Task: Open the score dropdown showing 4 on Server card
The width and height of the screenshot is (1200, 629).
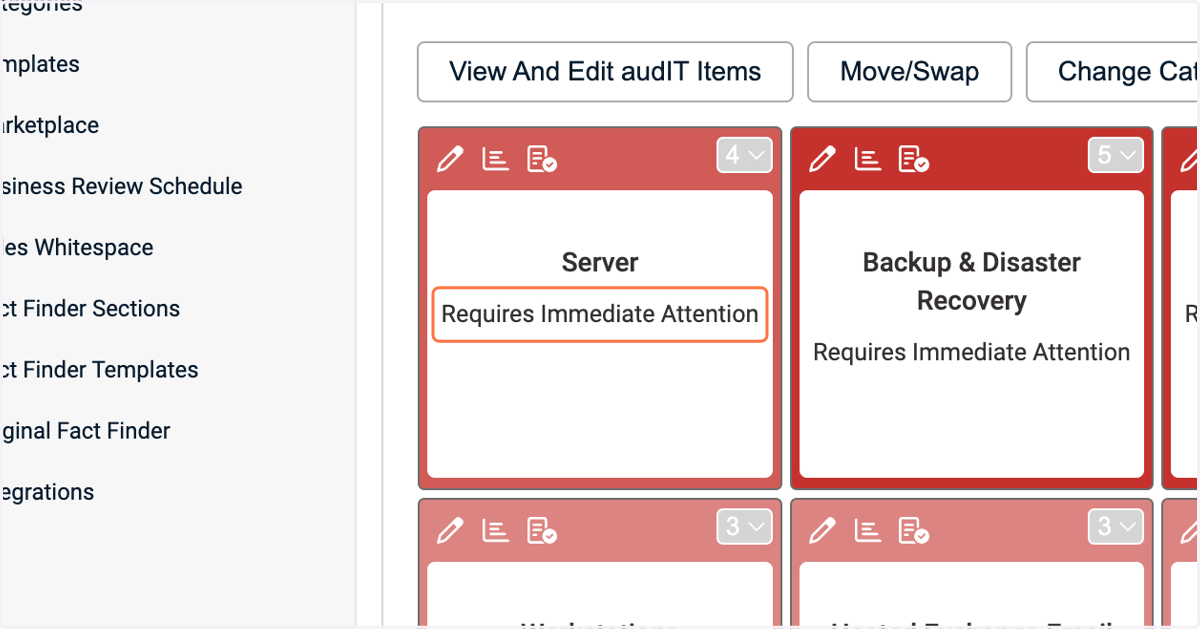Action: click(745, 155)
